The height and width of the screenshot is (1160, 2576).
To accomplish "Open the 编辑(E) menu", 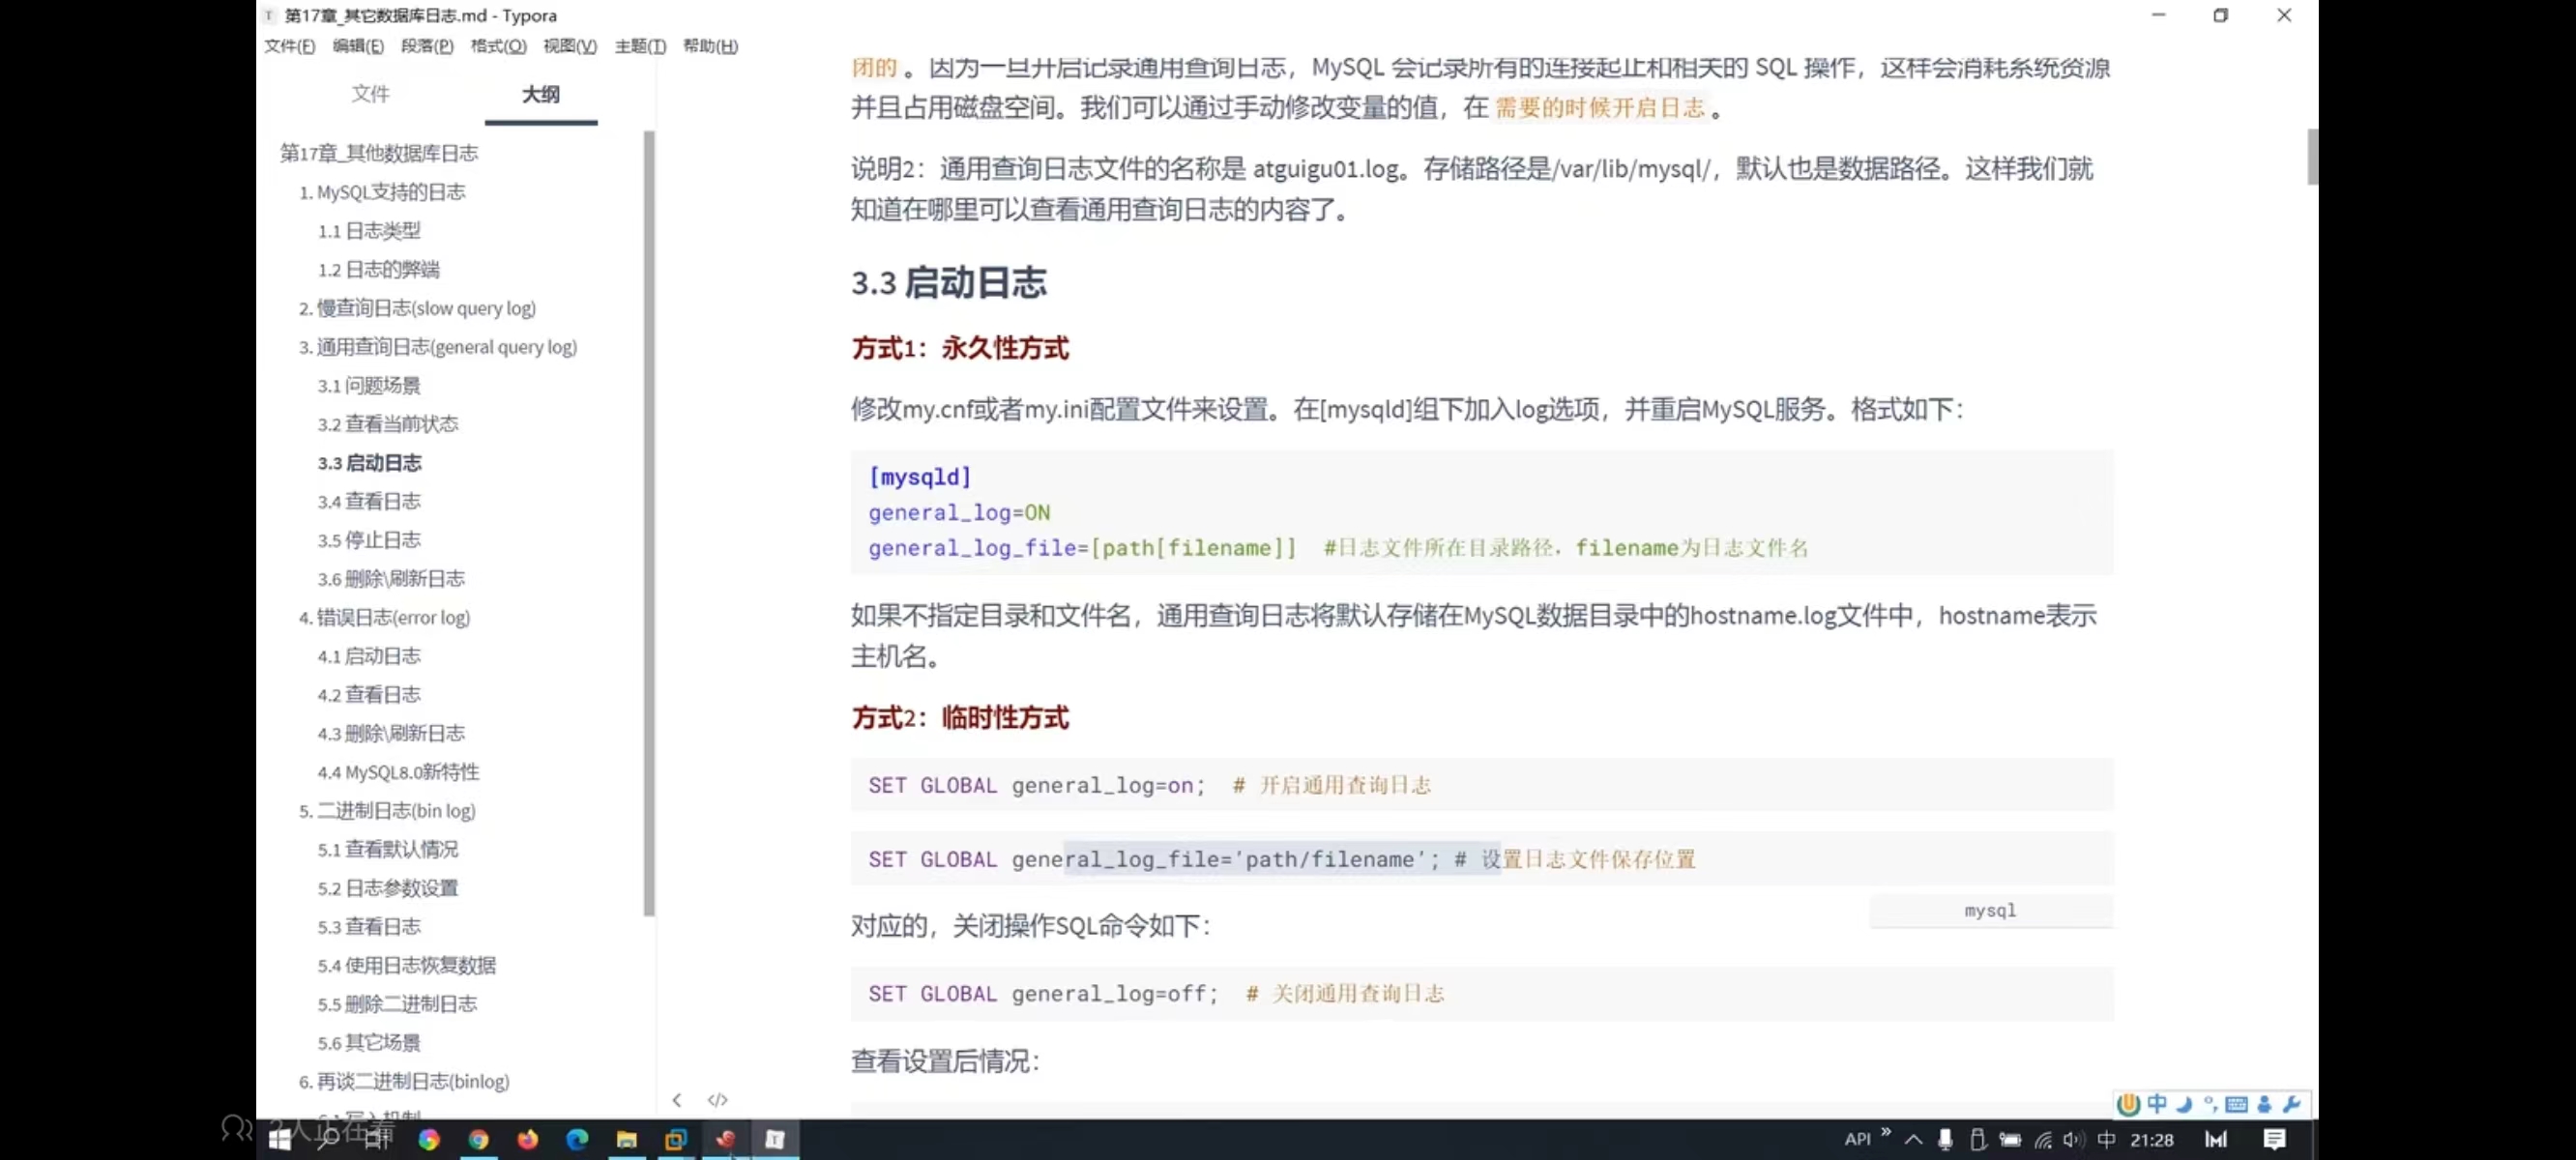I will 358,46.
